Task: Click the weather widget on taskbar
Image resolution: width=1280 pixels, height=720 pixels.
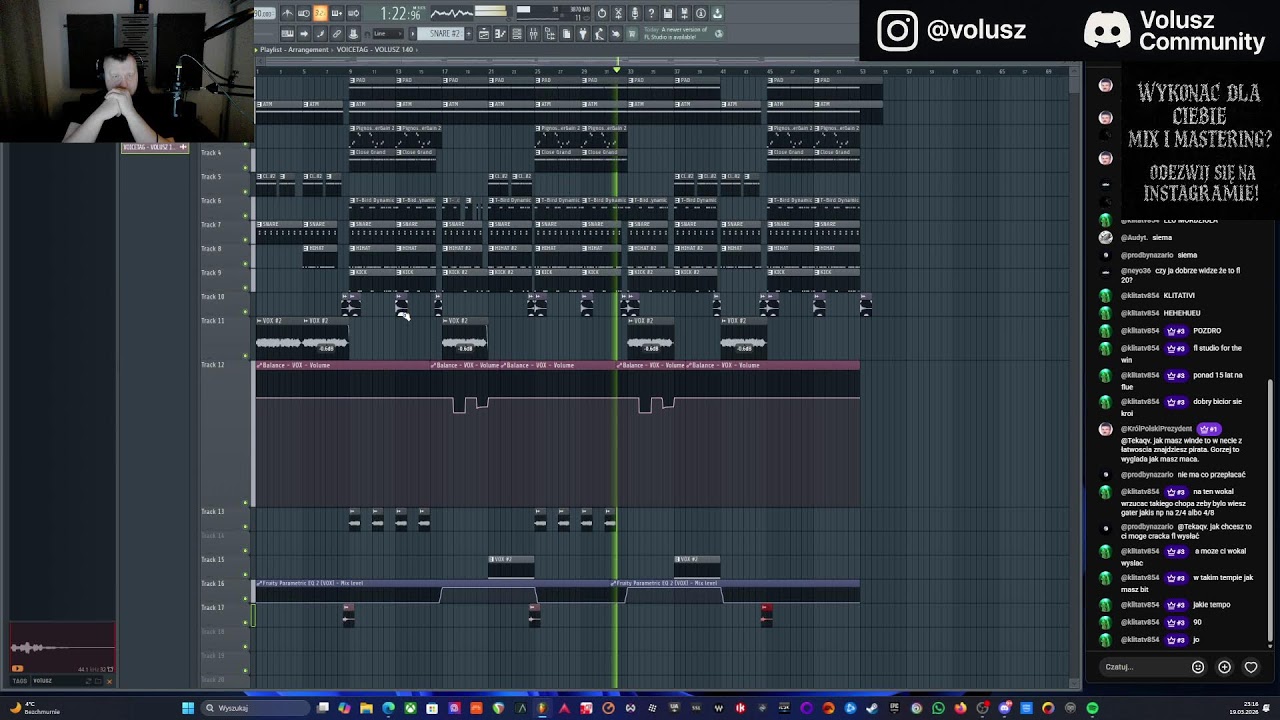Action: (34, 708)
